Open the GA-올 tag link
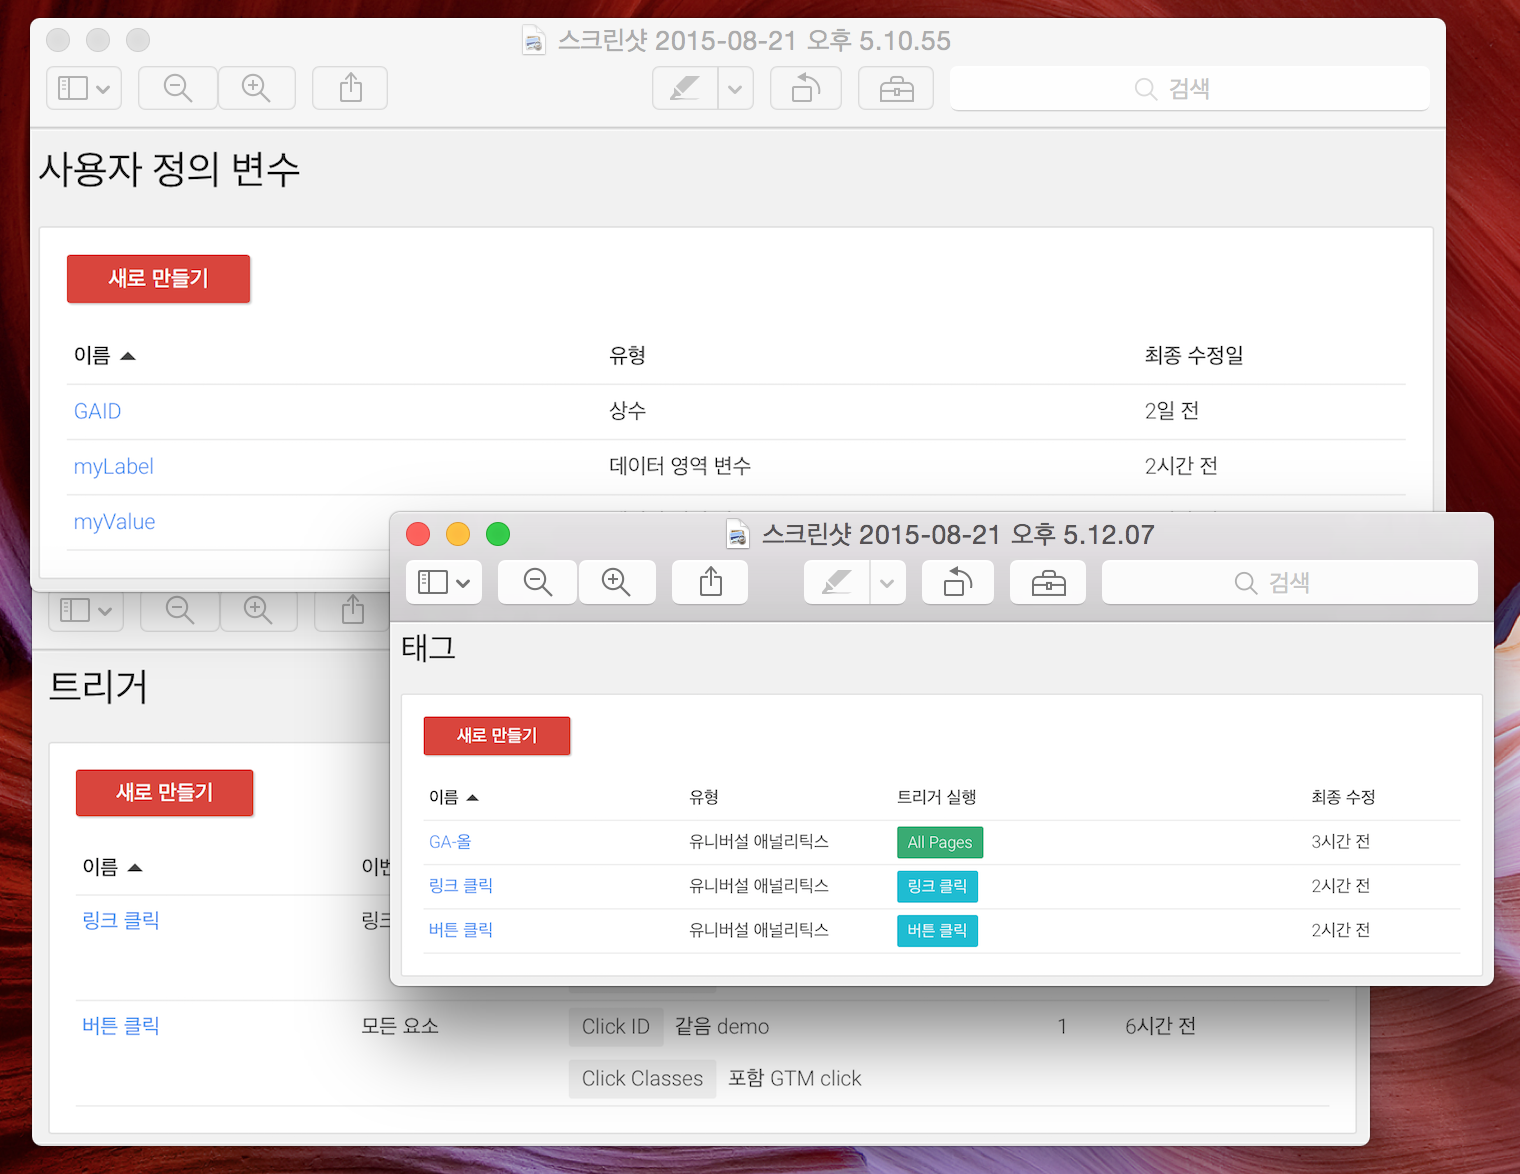1520x1174 pixels. 450,842
